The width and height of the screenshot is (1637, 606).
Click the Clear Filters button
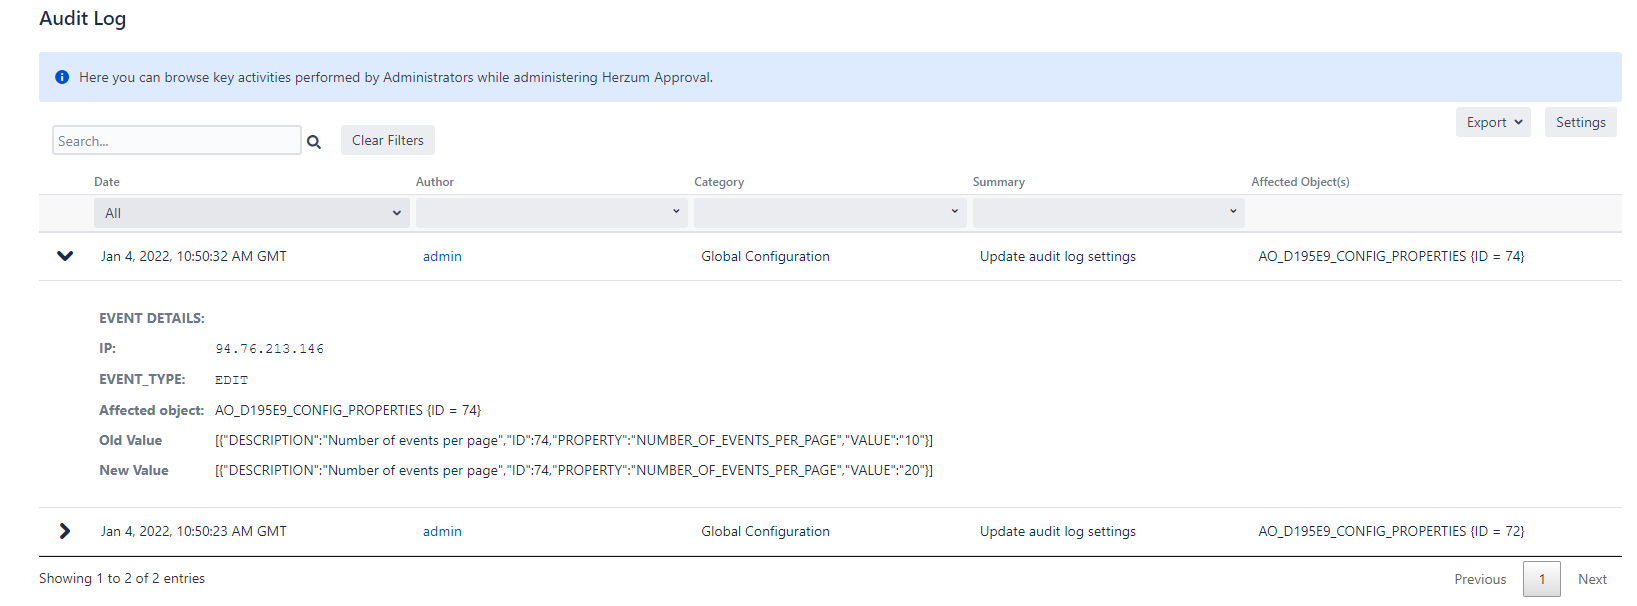pos(387,140)
